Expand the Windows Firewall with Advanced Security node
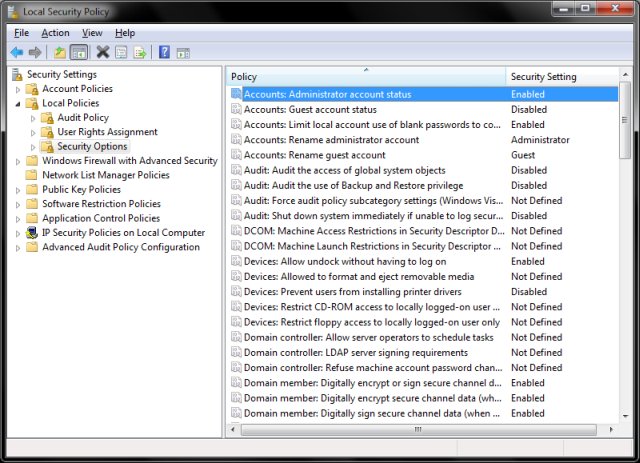This screenshot has height=463, width=640. [x=17, y=161]
